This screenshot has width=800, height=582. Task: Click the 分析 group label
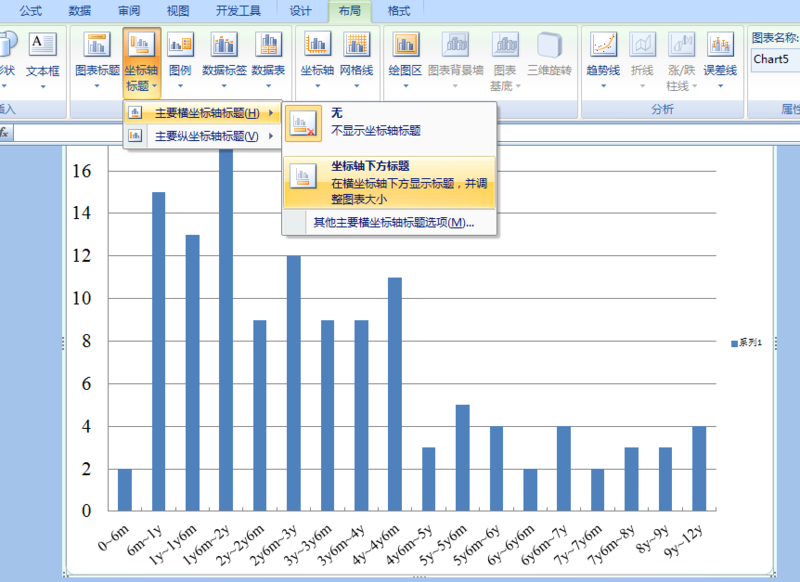click(662, 109)
